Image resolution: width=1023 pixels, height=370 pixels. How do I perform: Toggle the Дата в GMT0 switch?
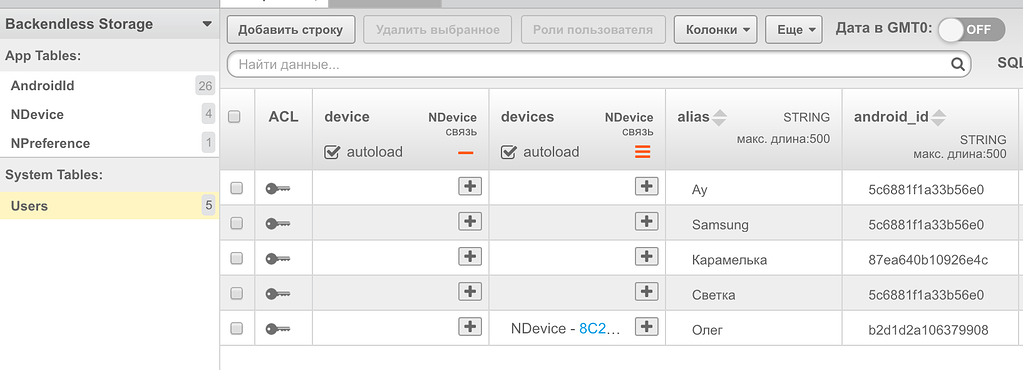point(971,29)
